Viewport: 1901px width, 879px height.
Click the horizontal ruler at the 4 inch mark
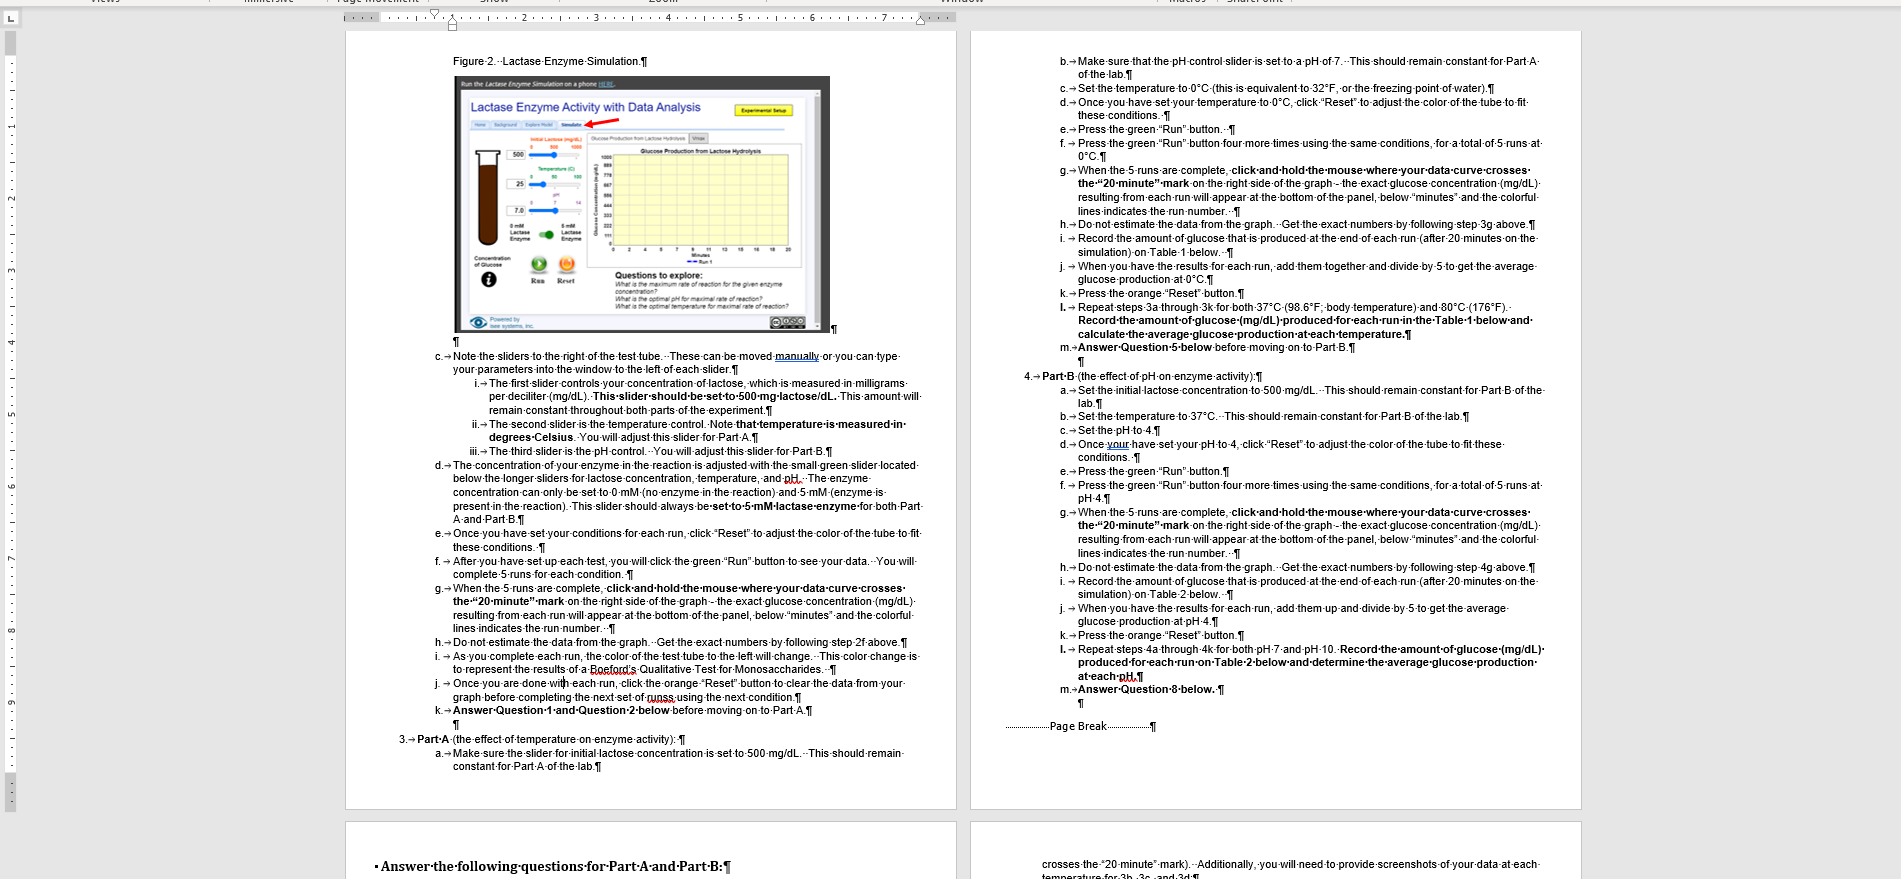(x=668, y=18)
